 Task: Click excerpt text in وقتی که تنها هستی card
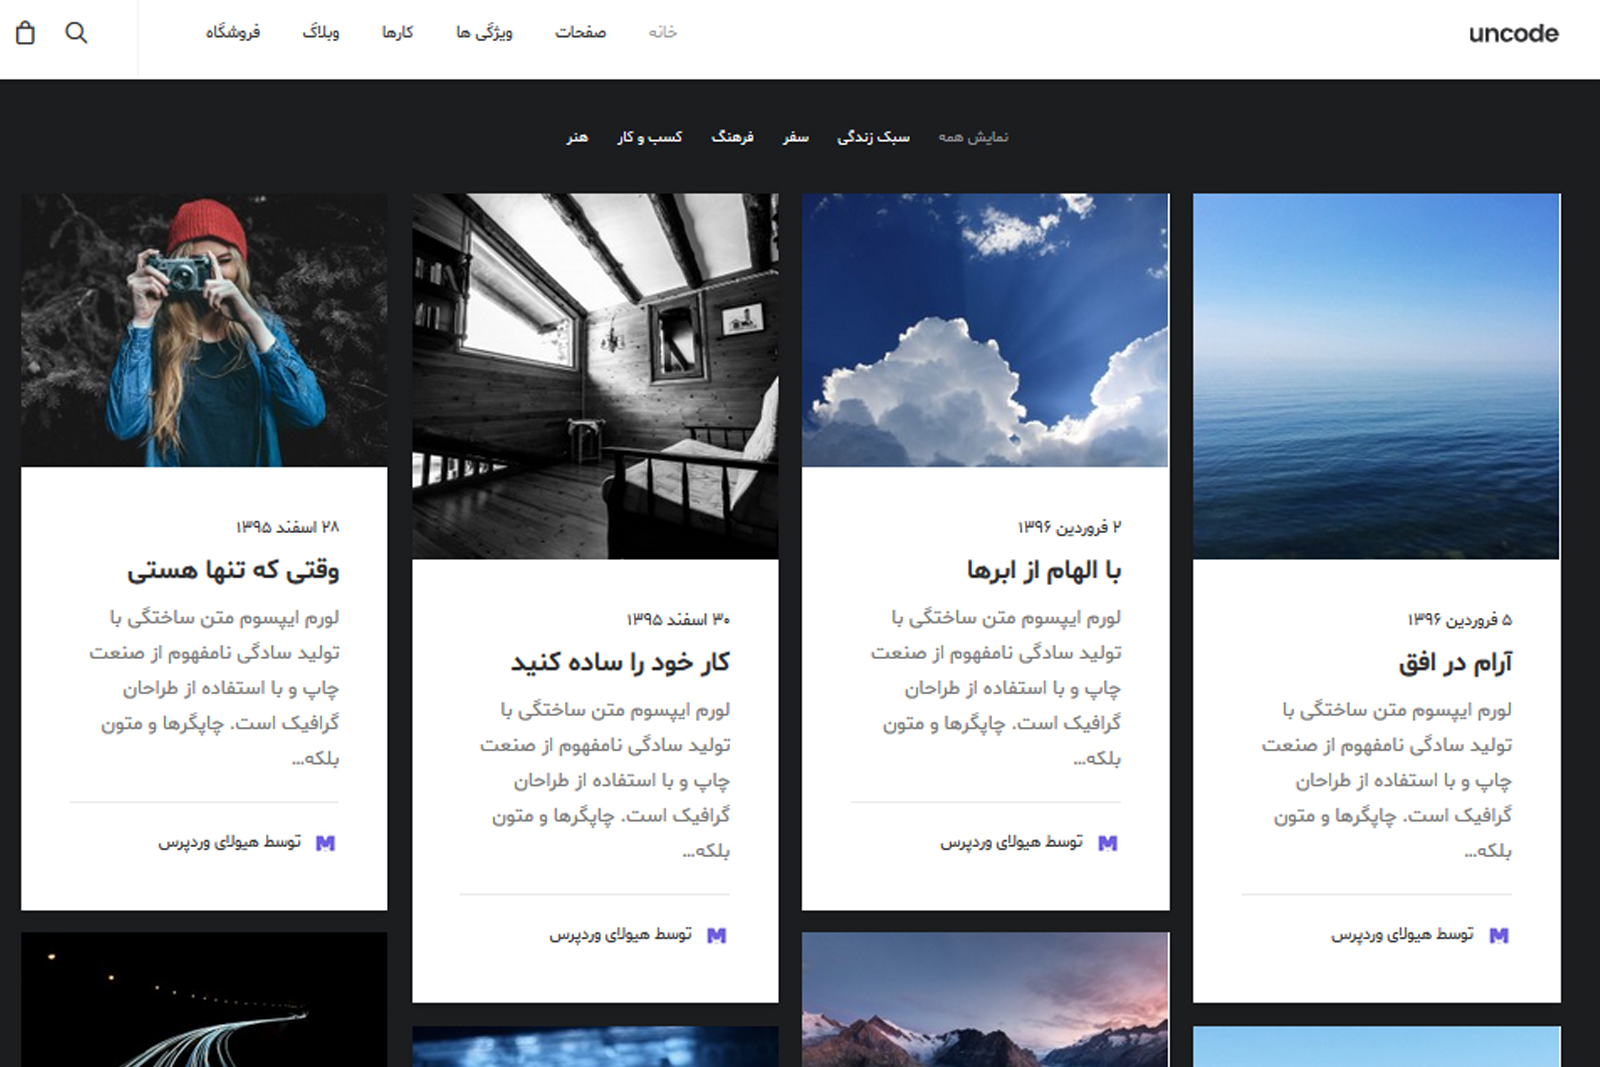pyautogui.click(x=214, y=688)
